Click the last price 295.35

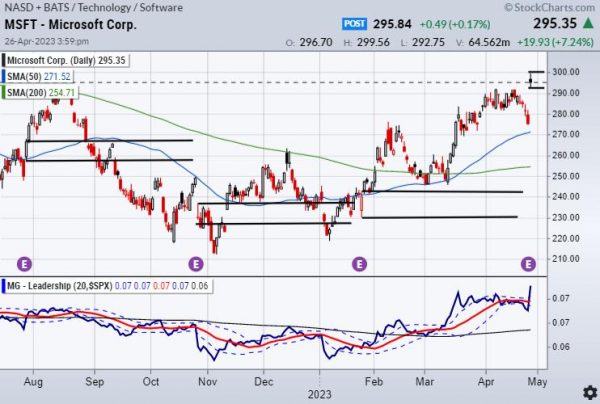(x=555, y=24)
